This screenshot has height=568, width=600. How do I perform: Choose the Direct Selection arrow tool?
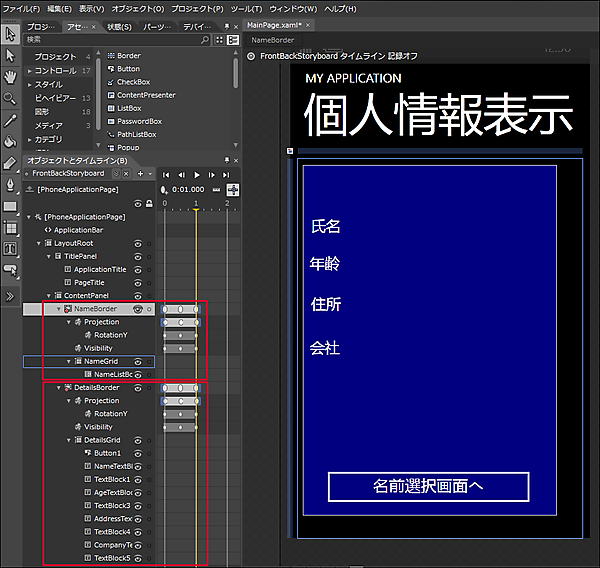point(10,55)
